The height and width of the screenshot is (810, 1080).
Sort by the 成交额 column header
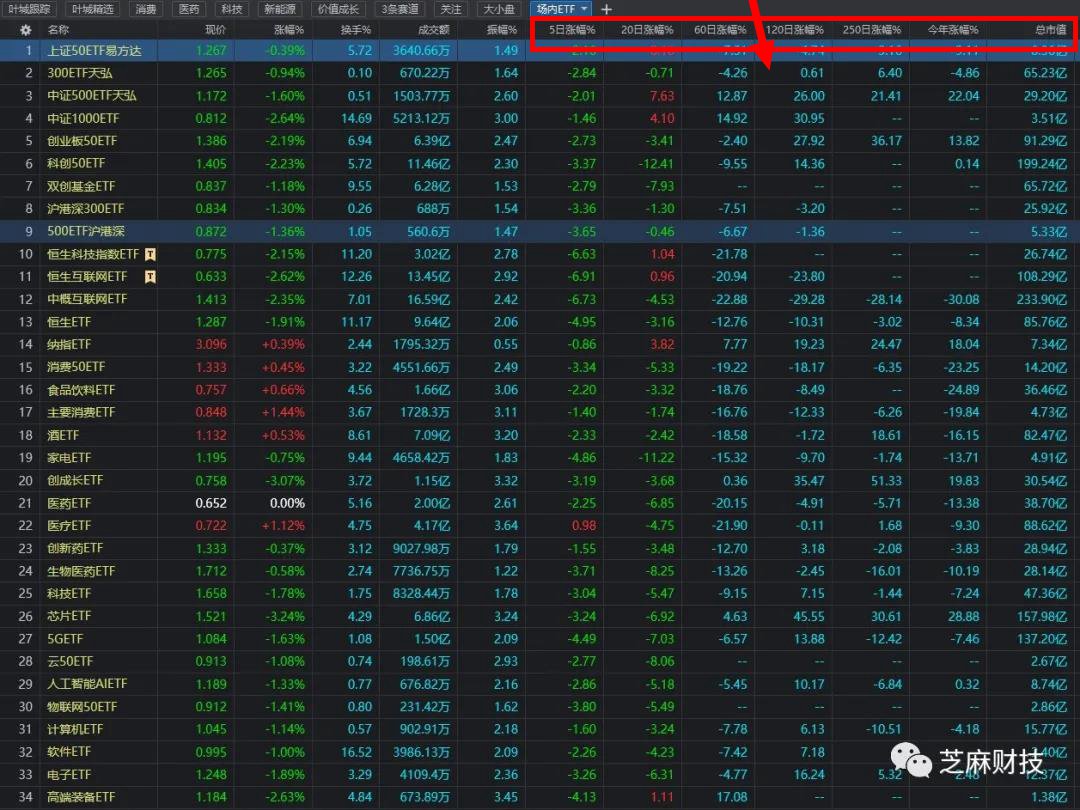(434, 30)
